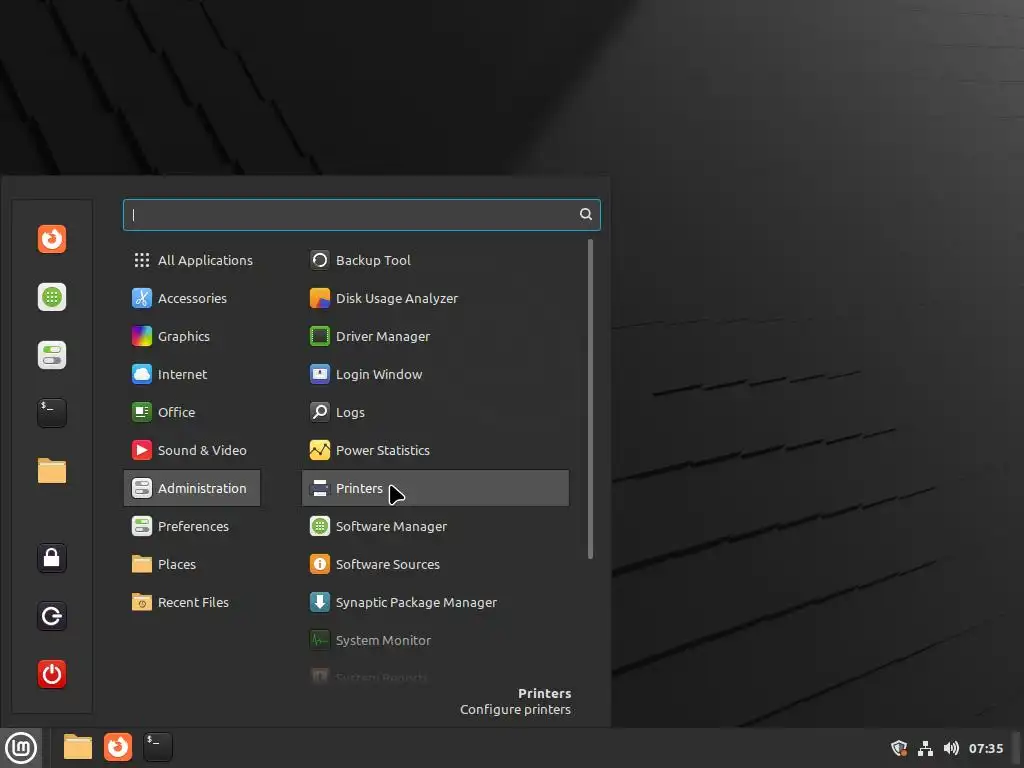1024x768 pixels.
Task: Select the All Applications category
Action: point(192,261)
